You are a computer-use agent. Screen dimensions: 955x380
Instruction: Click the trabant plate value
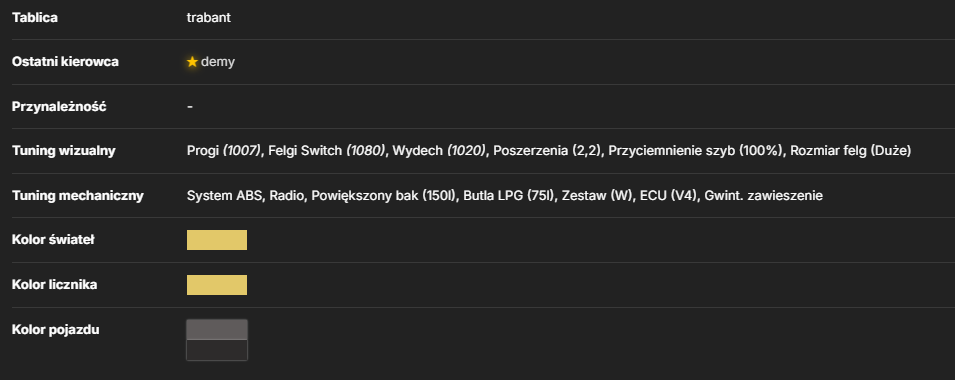click(x=209, y=18)
